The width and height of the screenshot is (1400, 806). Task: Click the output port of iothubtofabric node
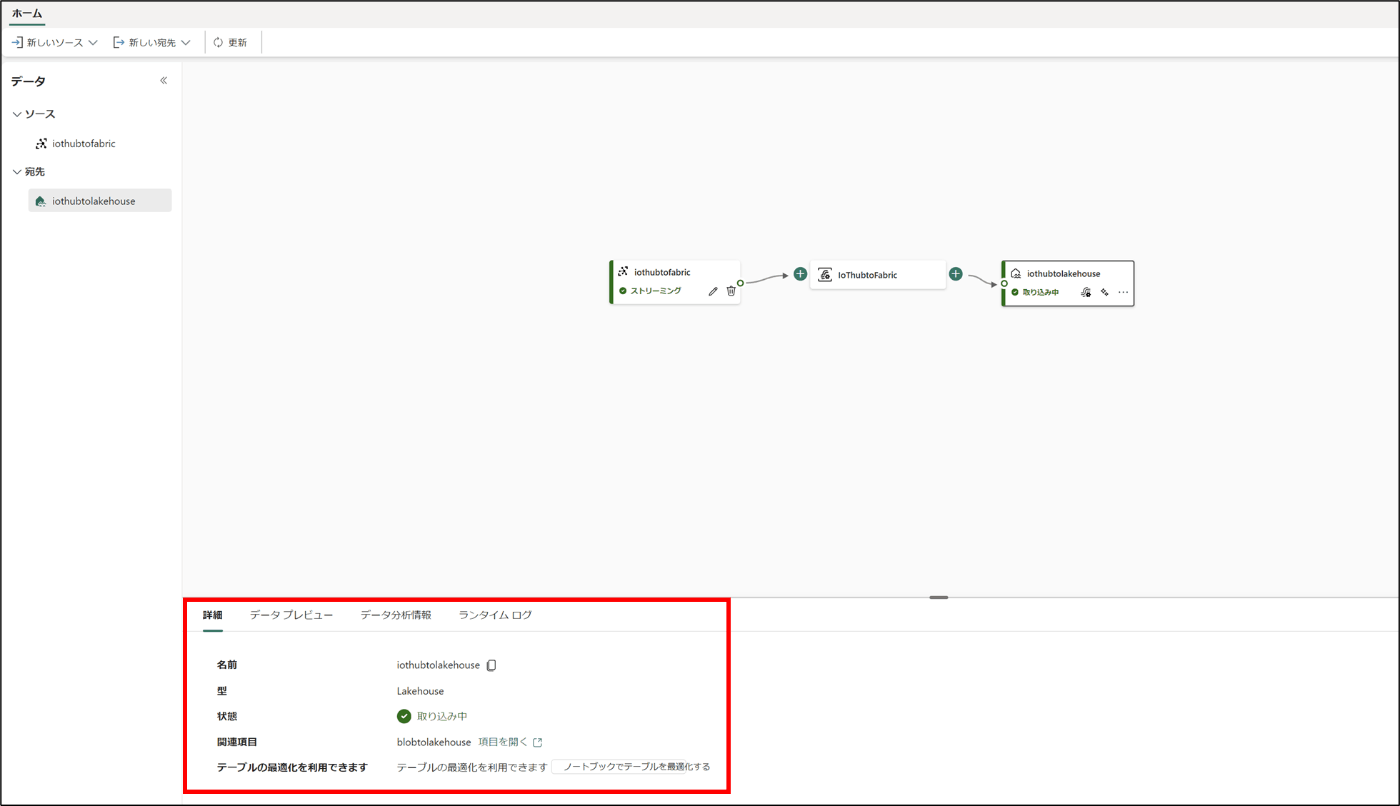[x=740, y=283]
